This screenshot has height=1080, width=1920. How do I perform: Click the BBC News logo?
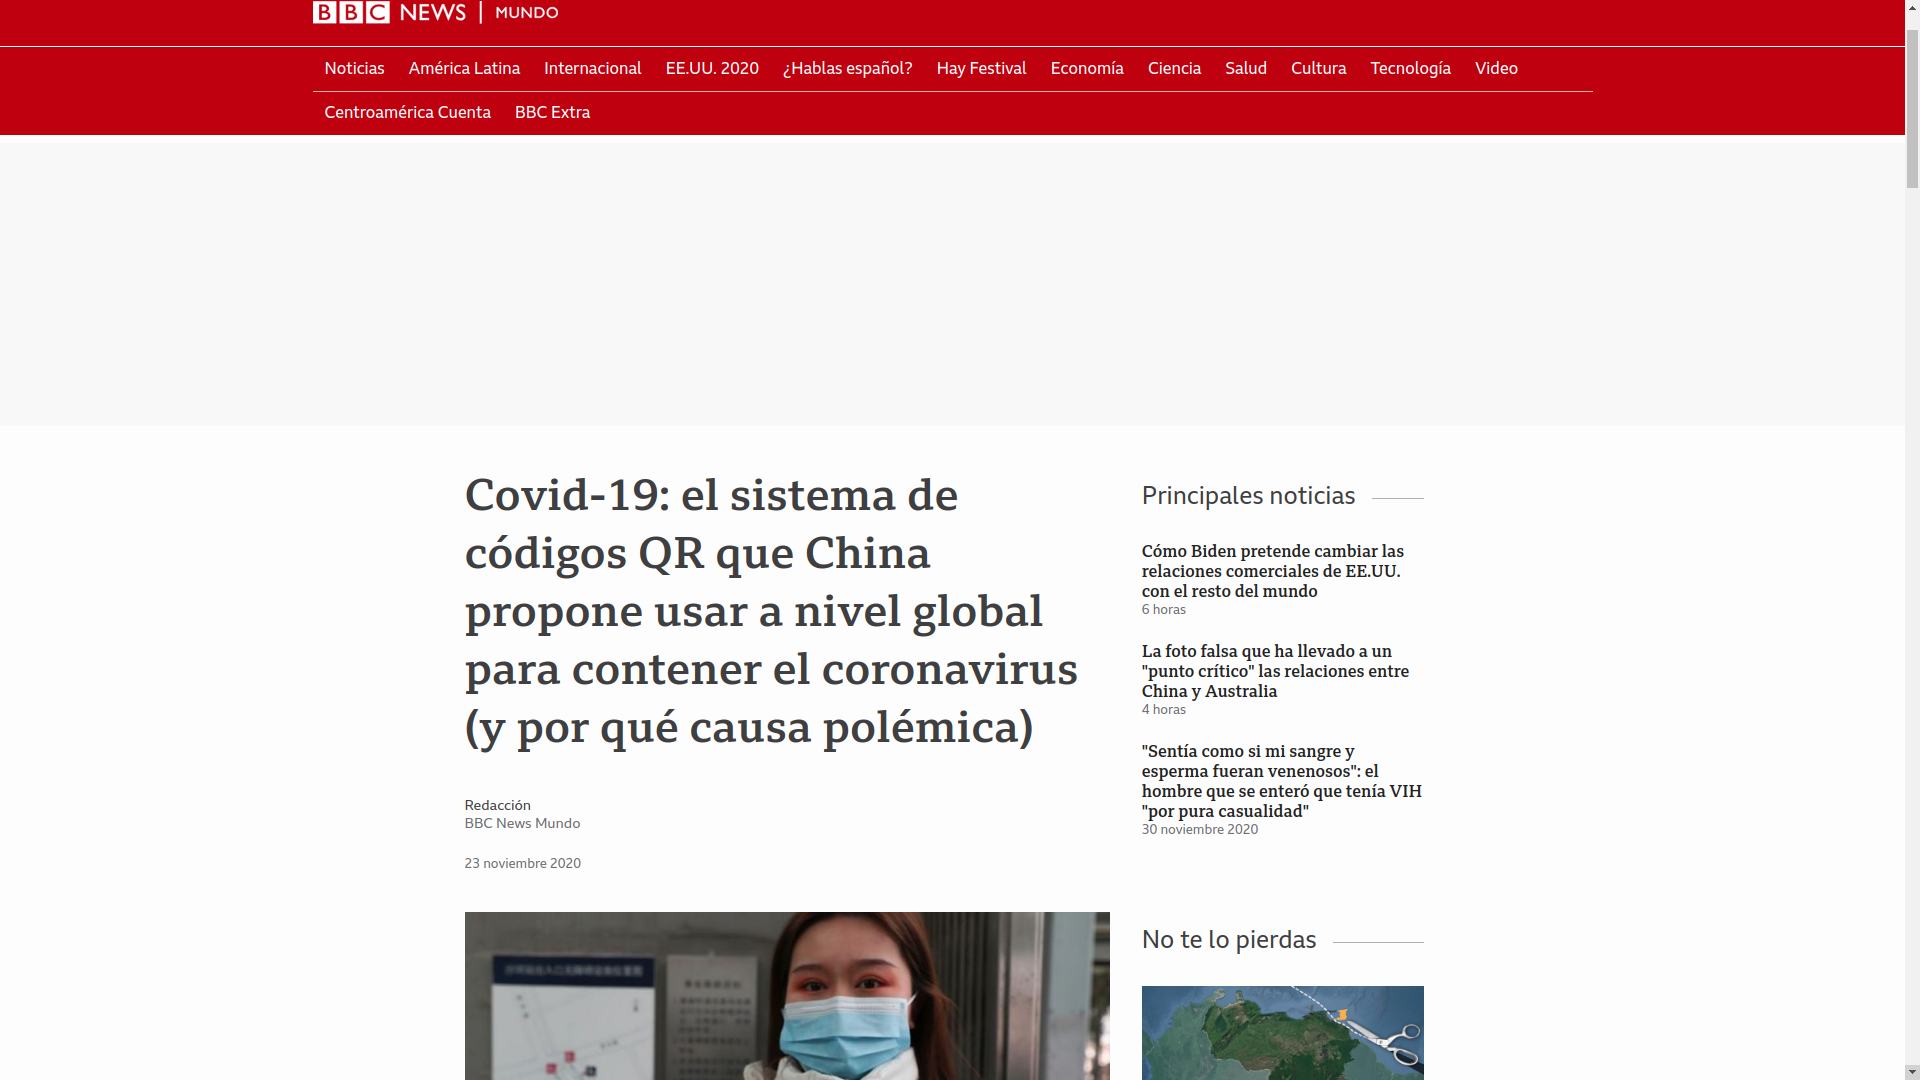389,12
